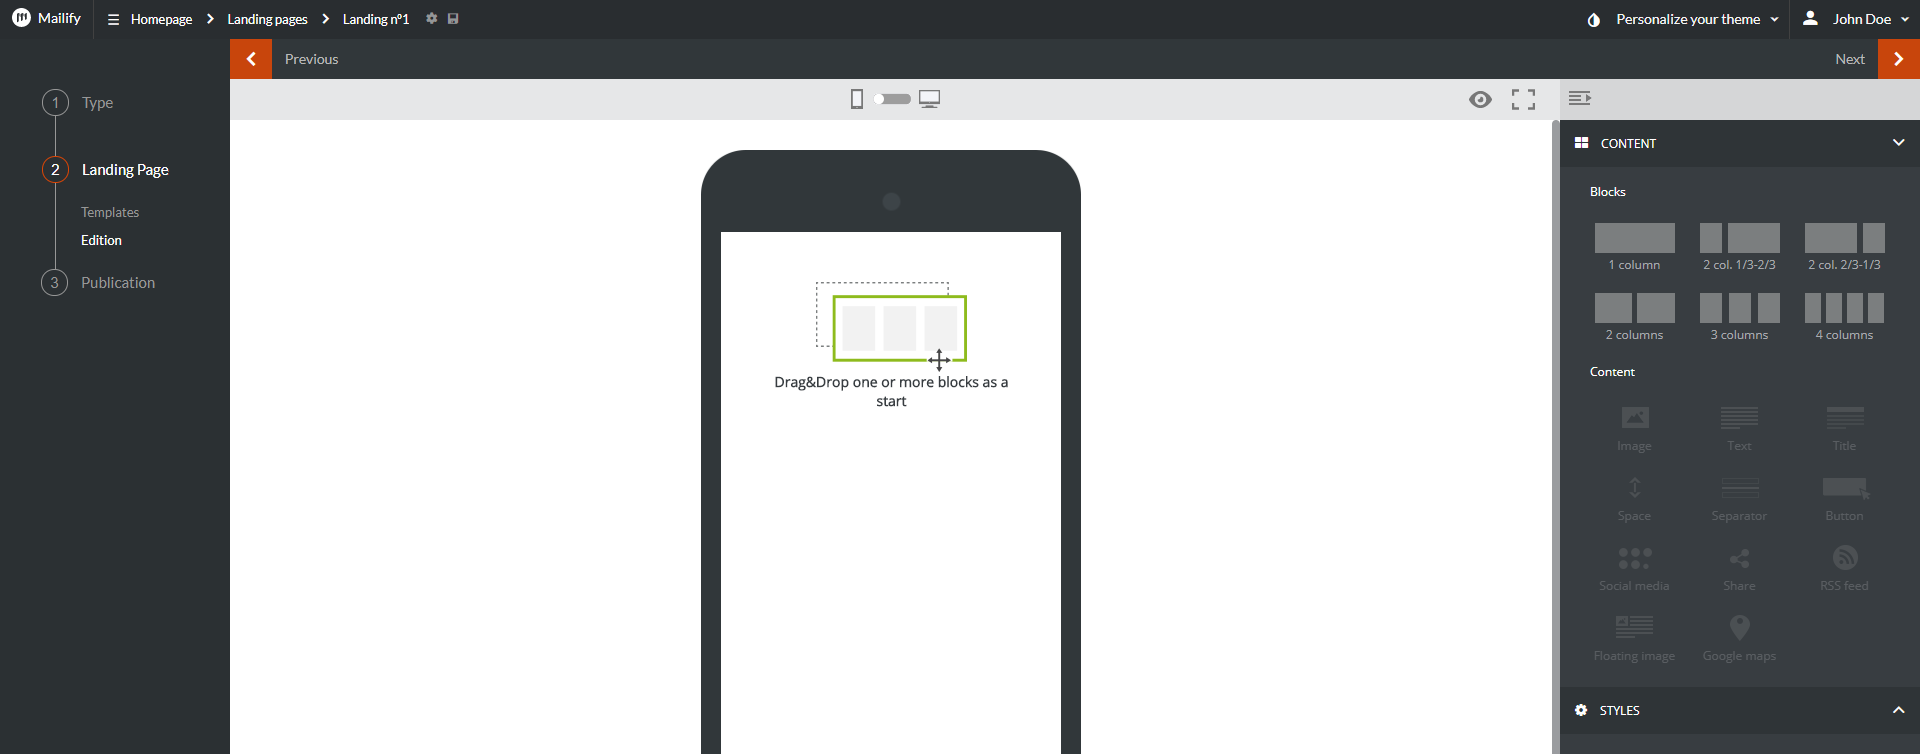Click the vertical scrollbar beside canvas
Image resolution: width=1920 pixels, height=754 pixels.
point(1555,437)
